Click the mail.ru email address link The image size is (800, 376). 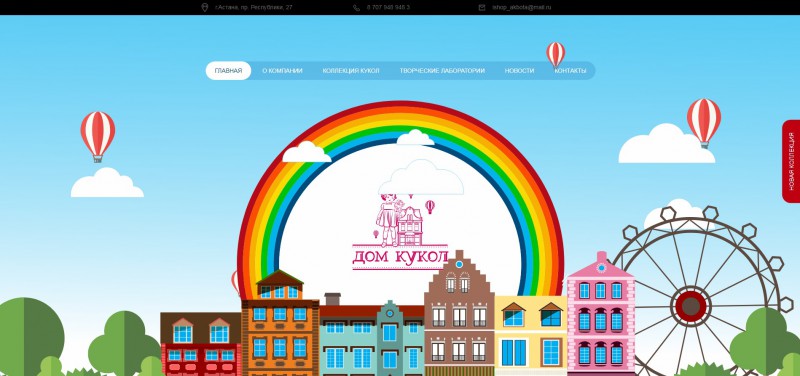pyautogui.click(x=521, y=8)
